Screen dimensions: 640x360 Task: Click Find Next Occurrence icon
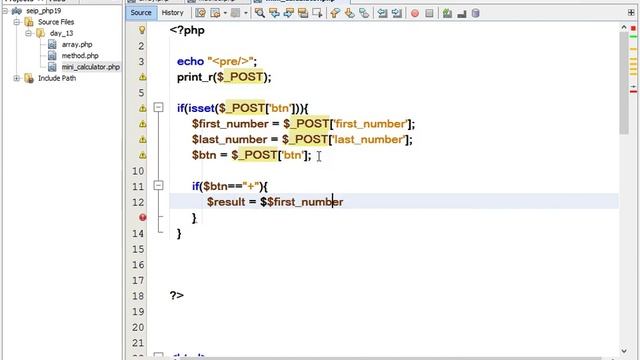[289, 13]
